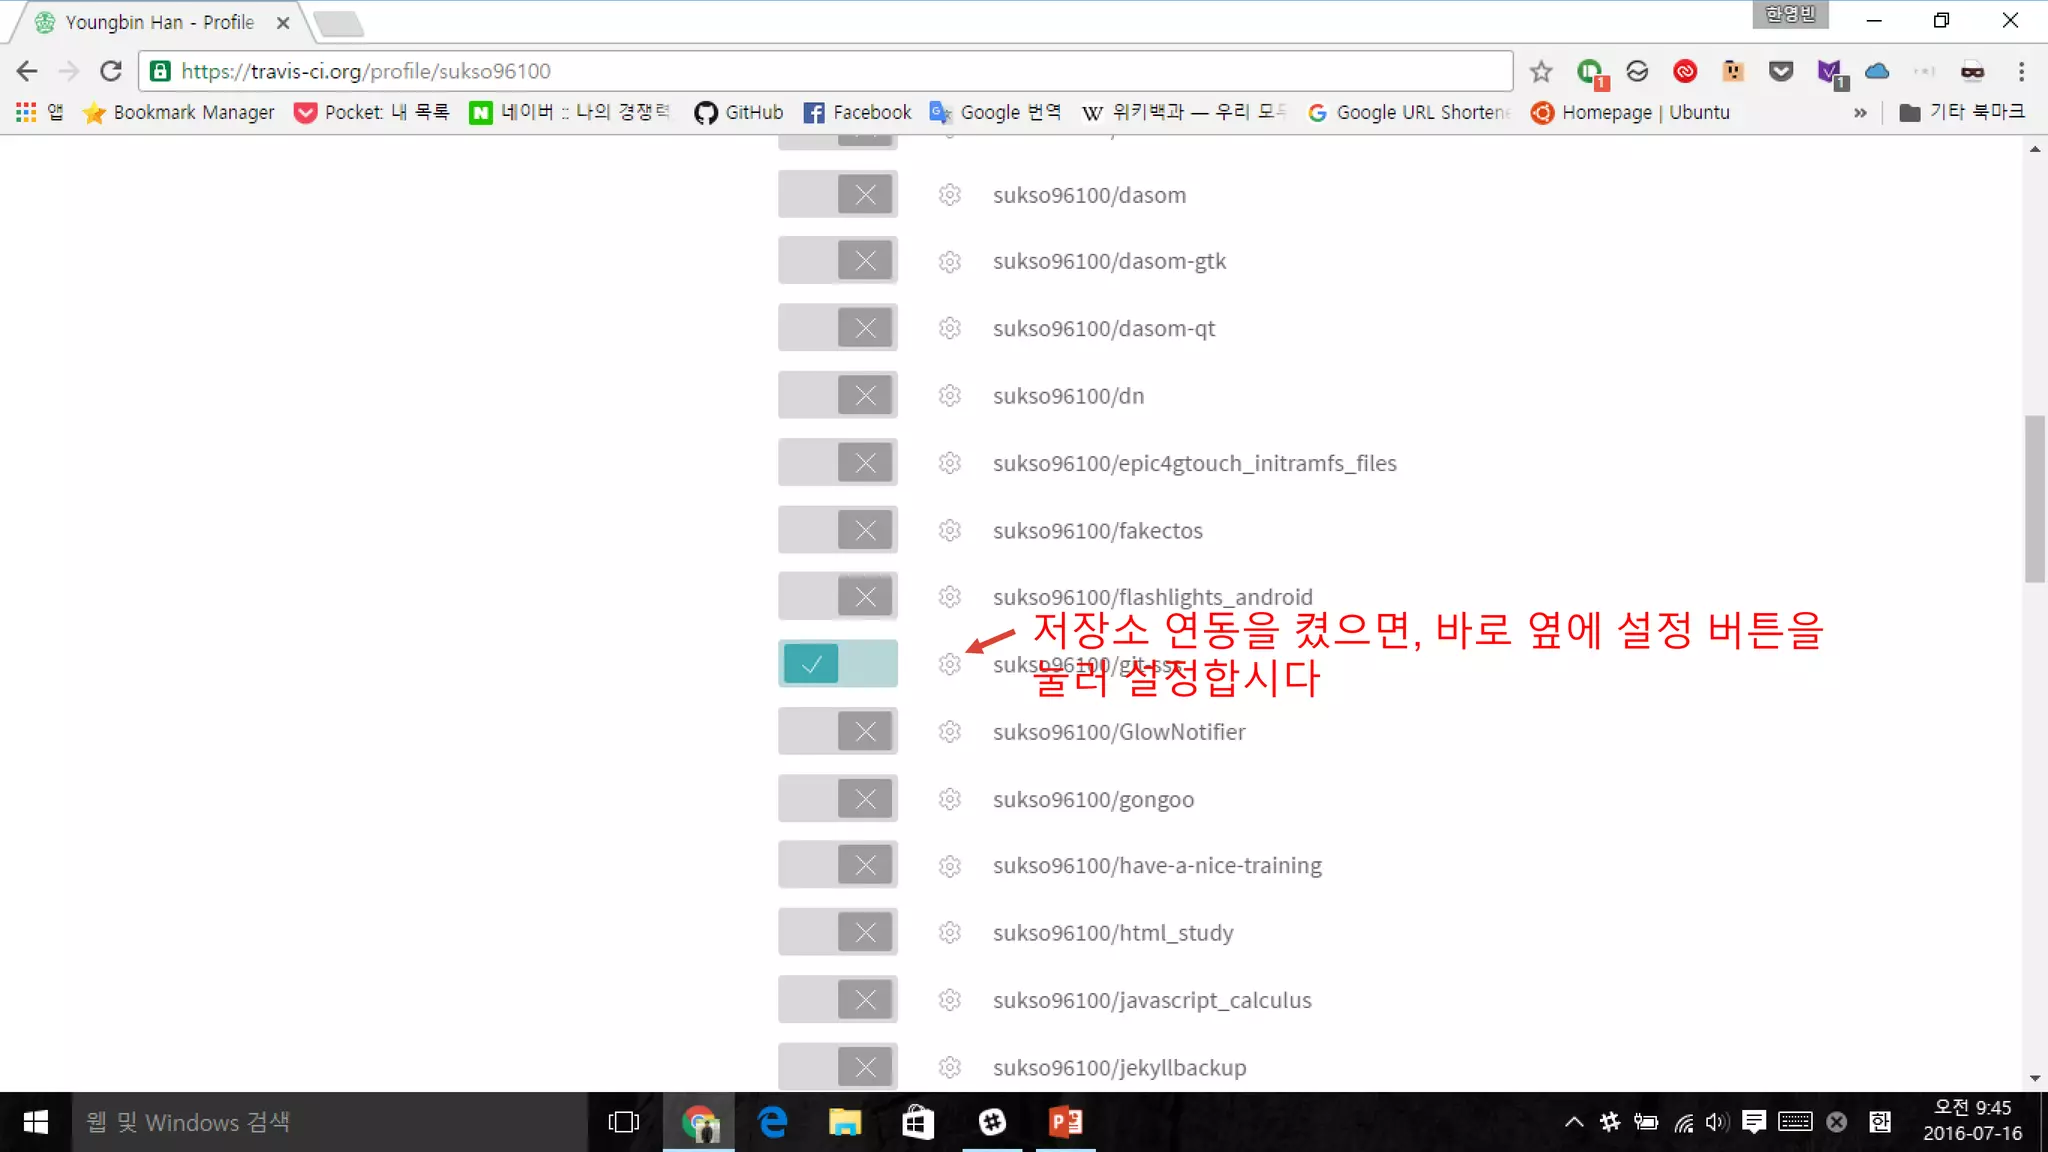Enable the sukso96100/jekyllbackup repository switch
This screenshot has height=1152, width=2048.
(838, 1066)
